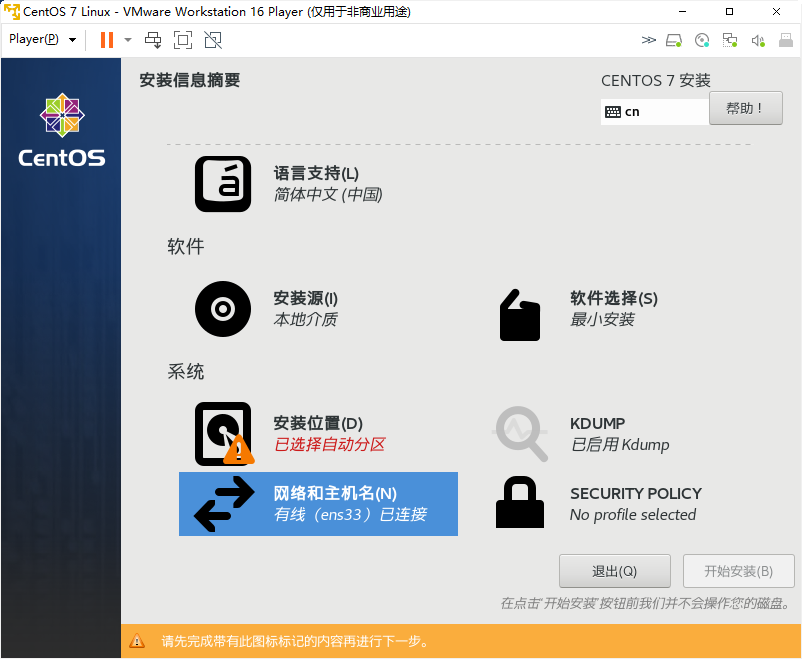Enter full screen mode

(x=183, y=40)
